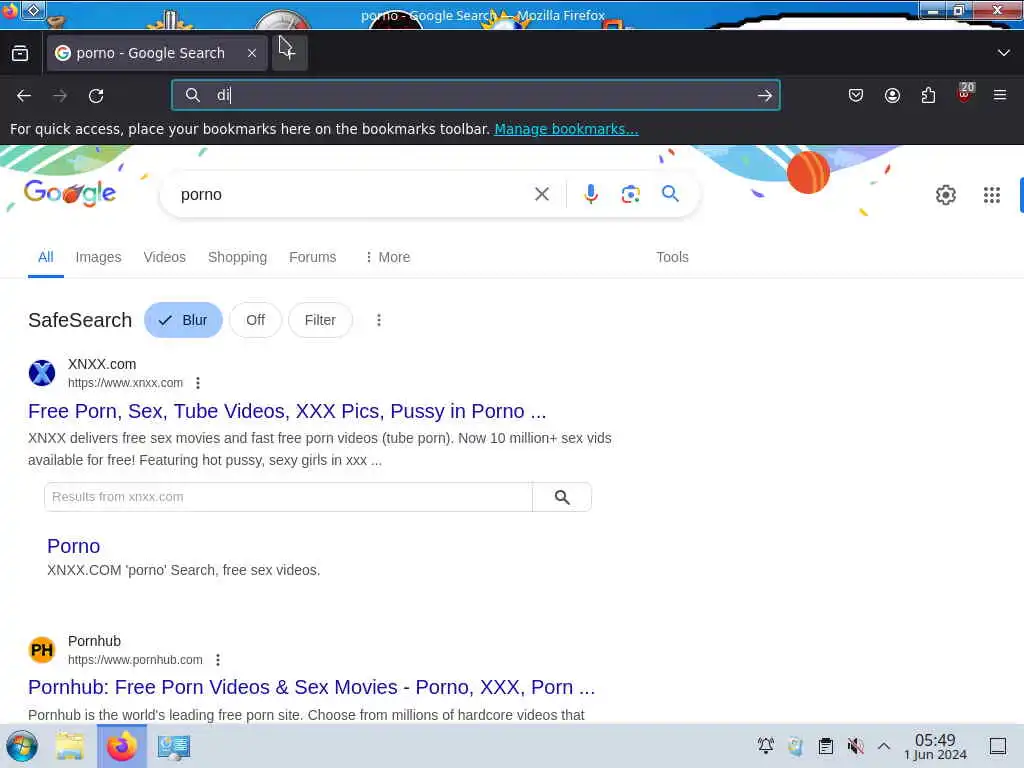
Task: Click the go arrow in the address bar
Action: pos(765,96)
